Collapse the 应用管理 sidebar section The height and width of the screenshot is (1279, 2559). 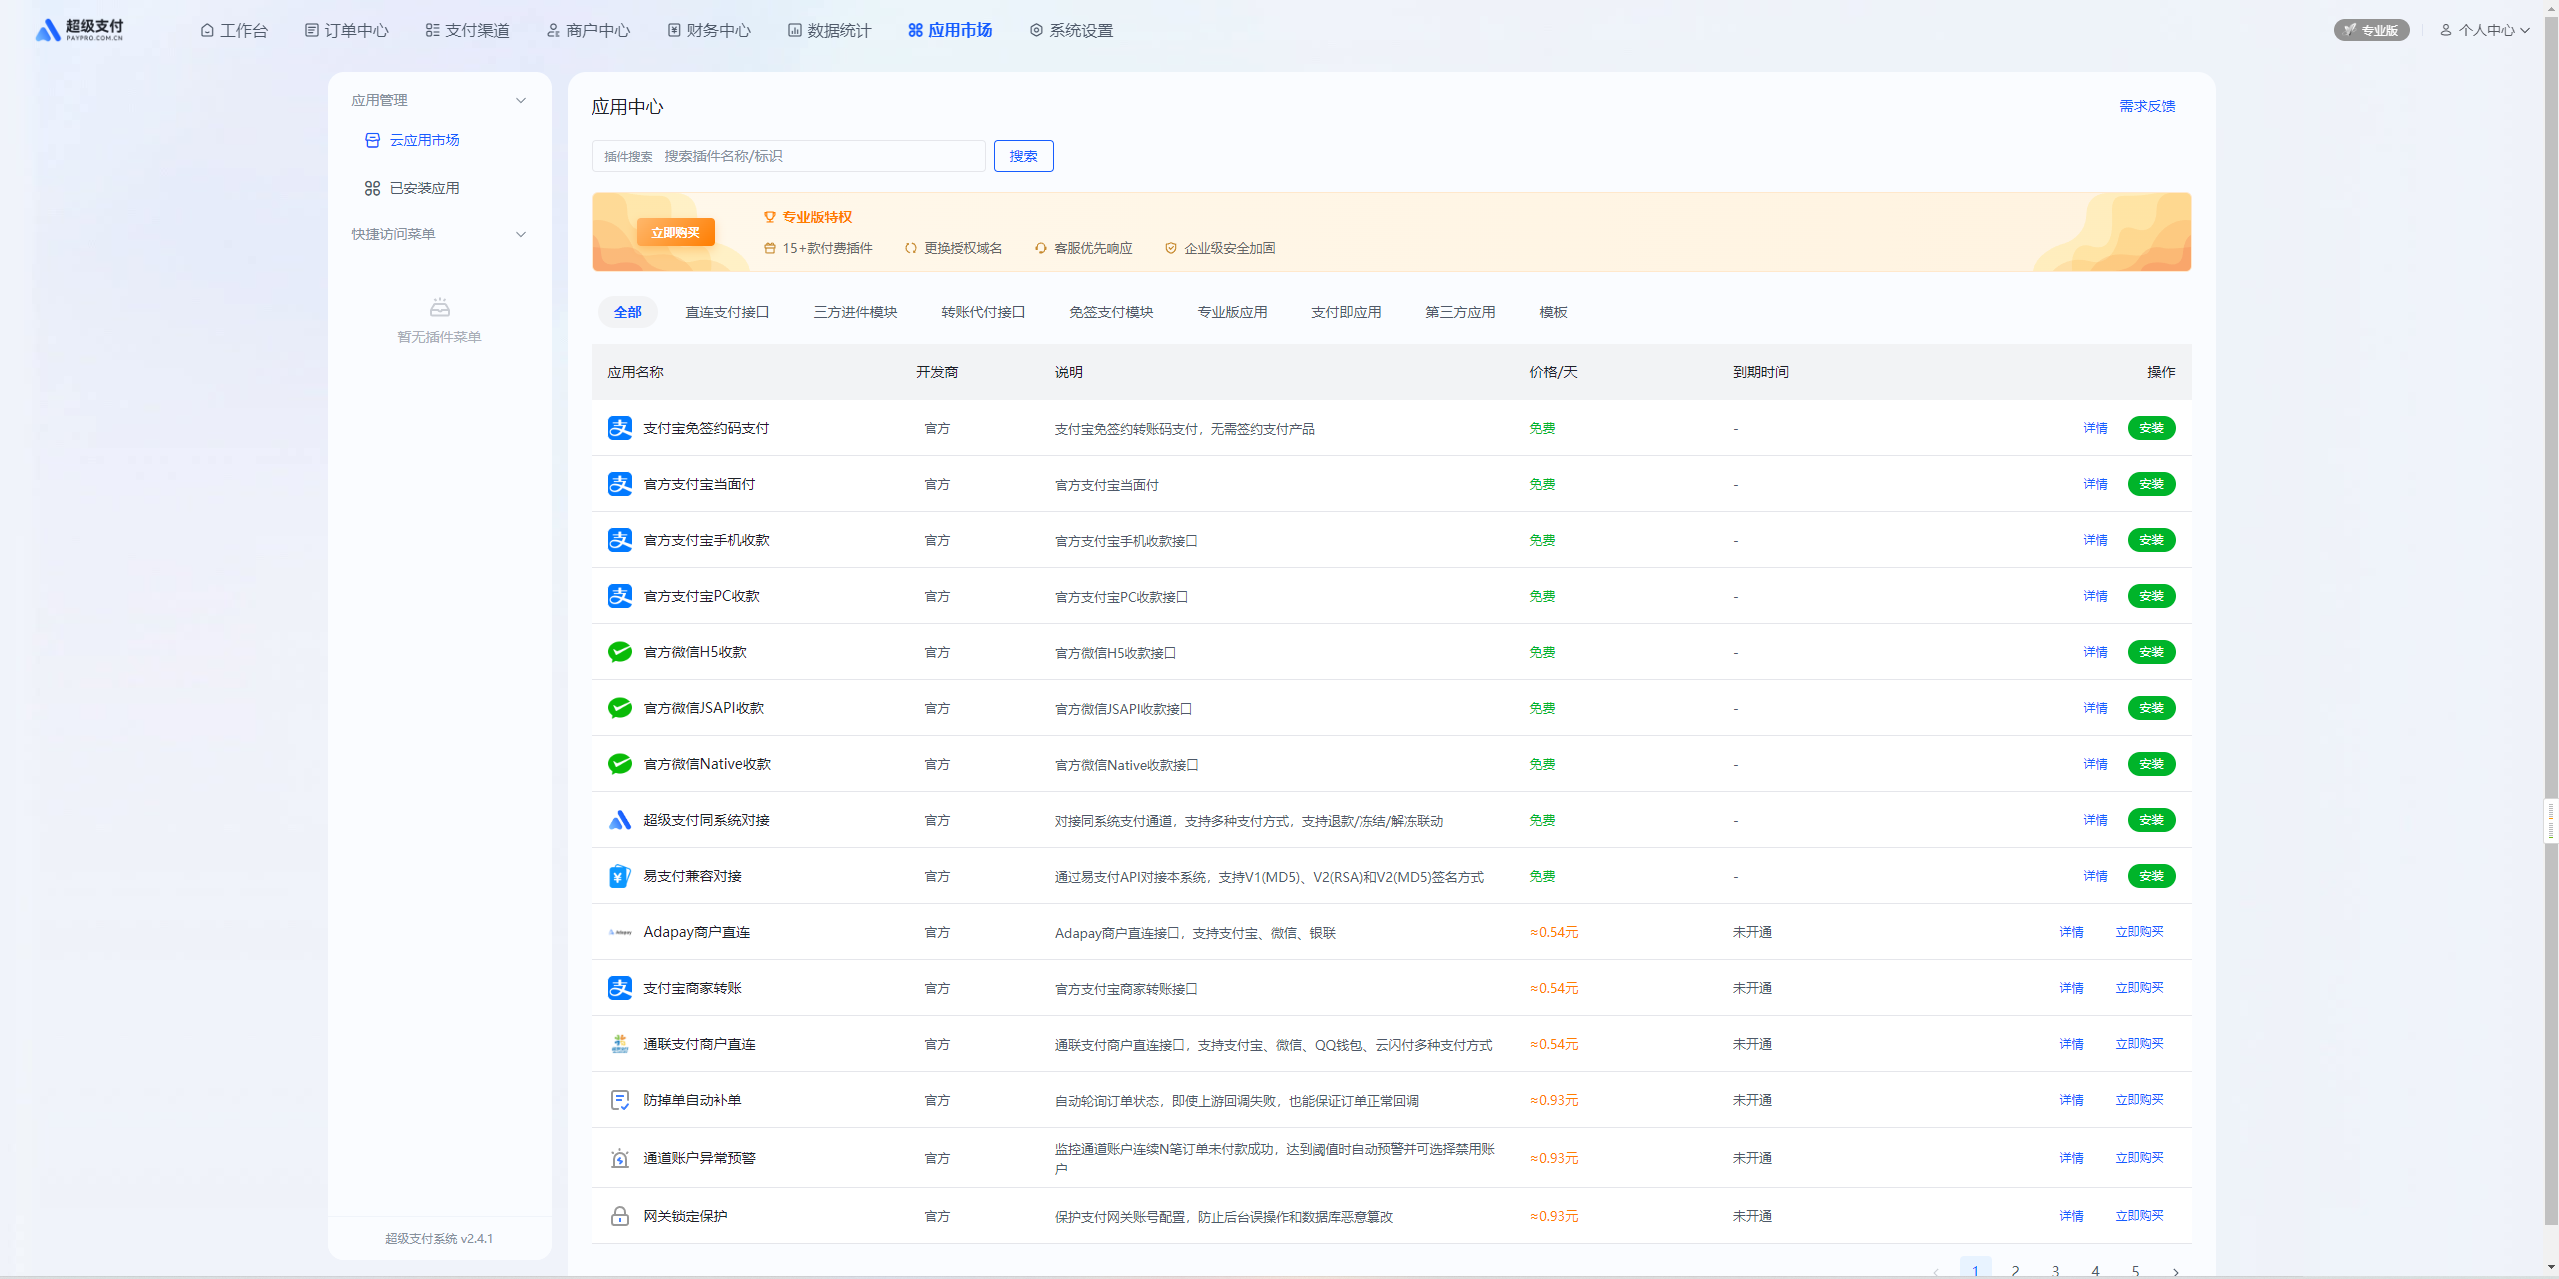pyautogui.click(x=520, y=100)
